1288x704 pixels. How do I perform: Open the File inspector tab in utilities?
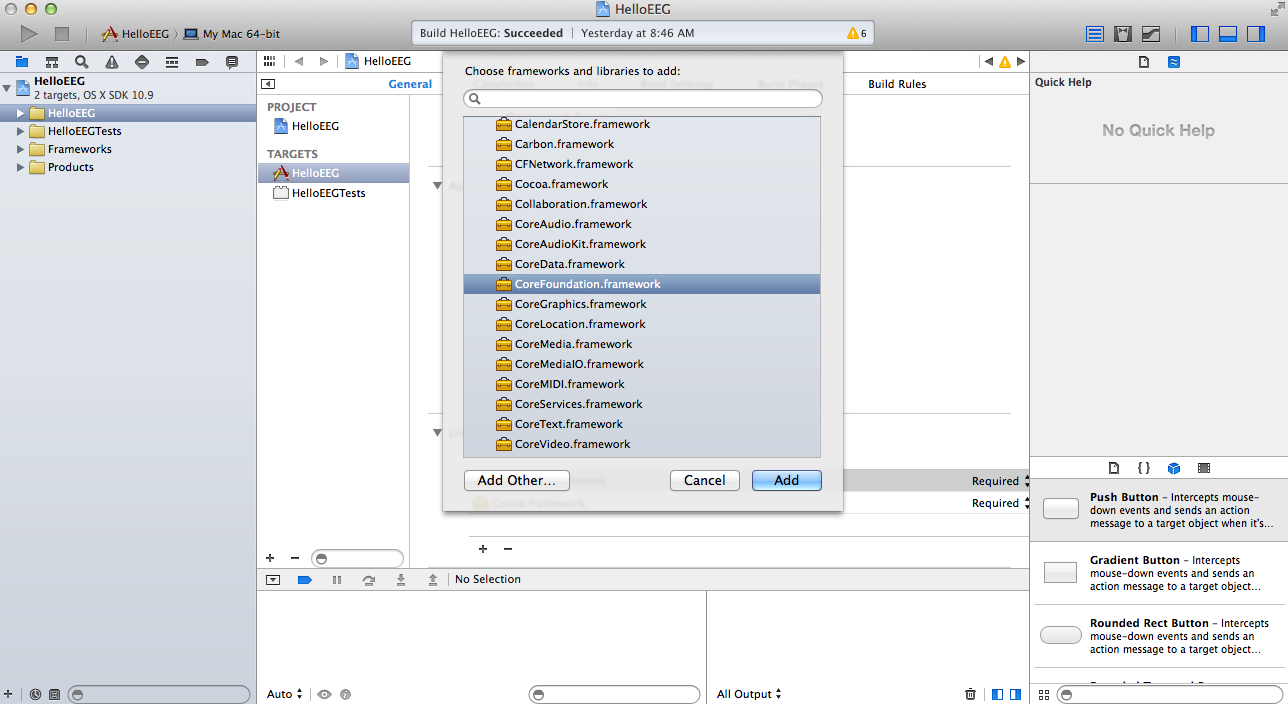tap(1144, 62)
